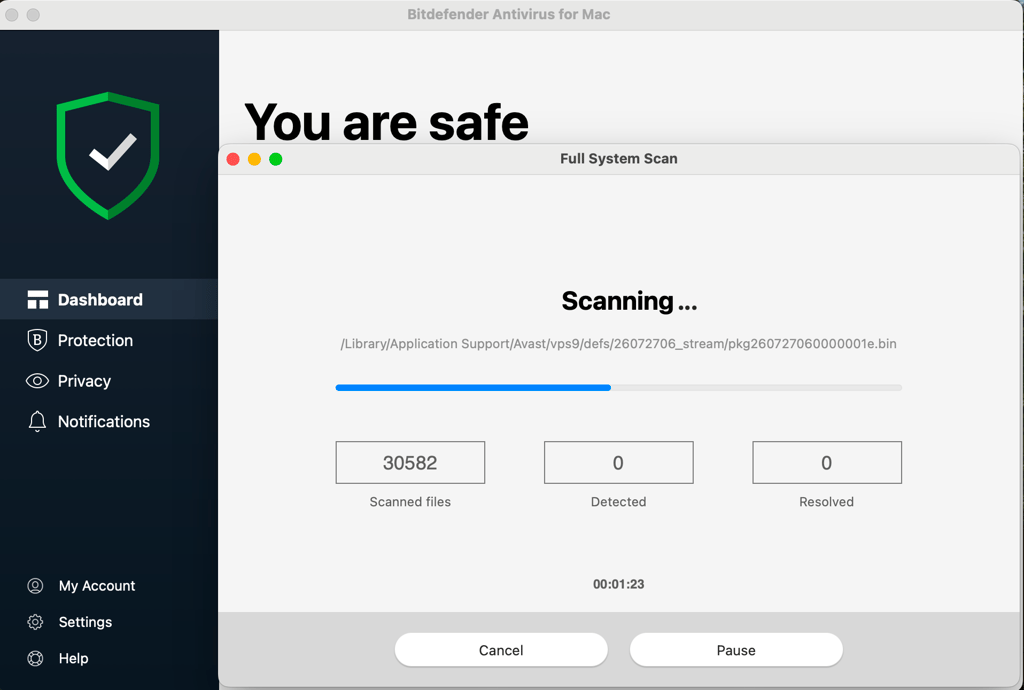Minimize the Full System Scan window

255,159
